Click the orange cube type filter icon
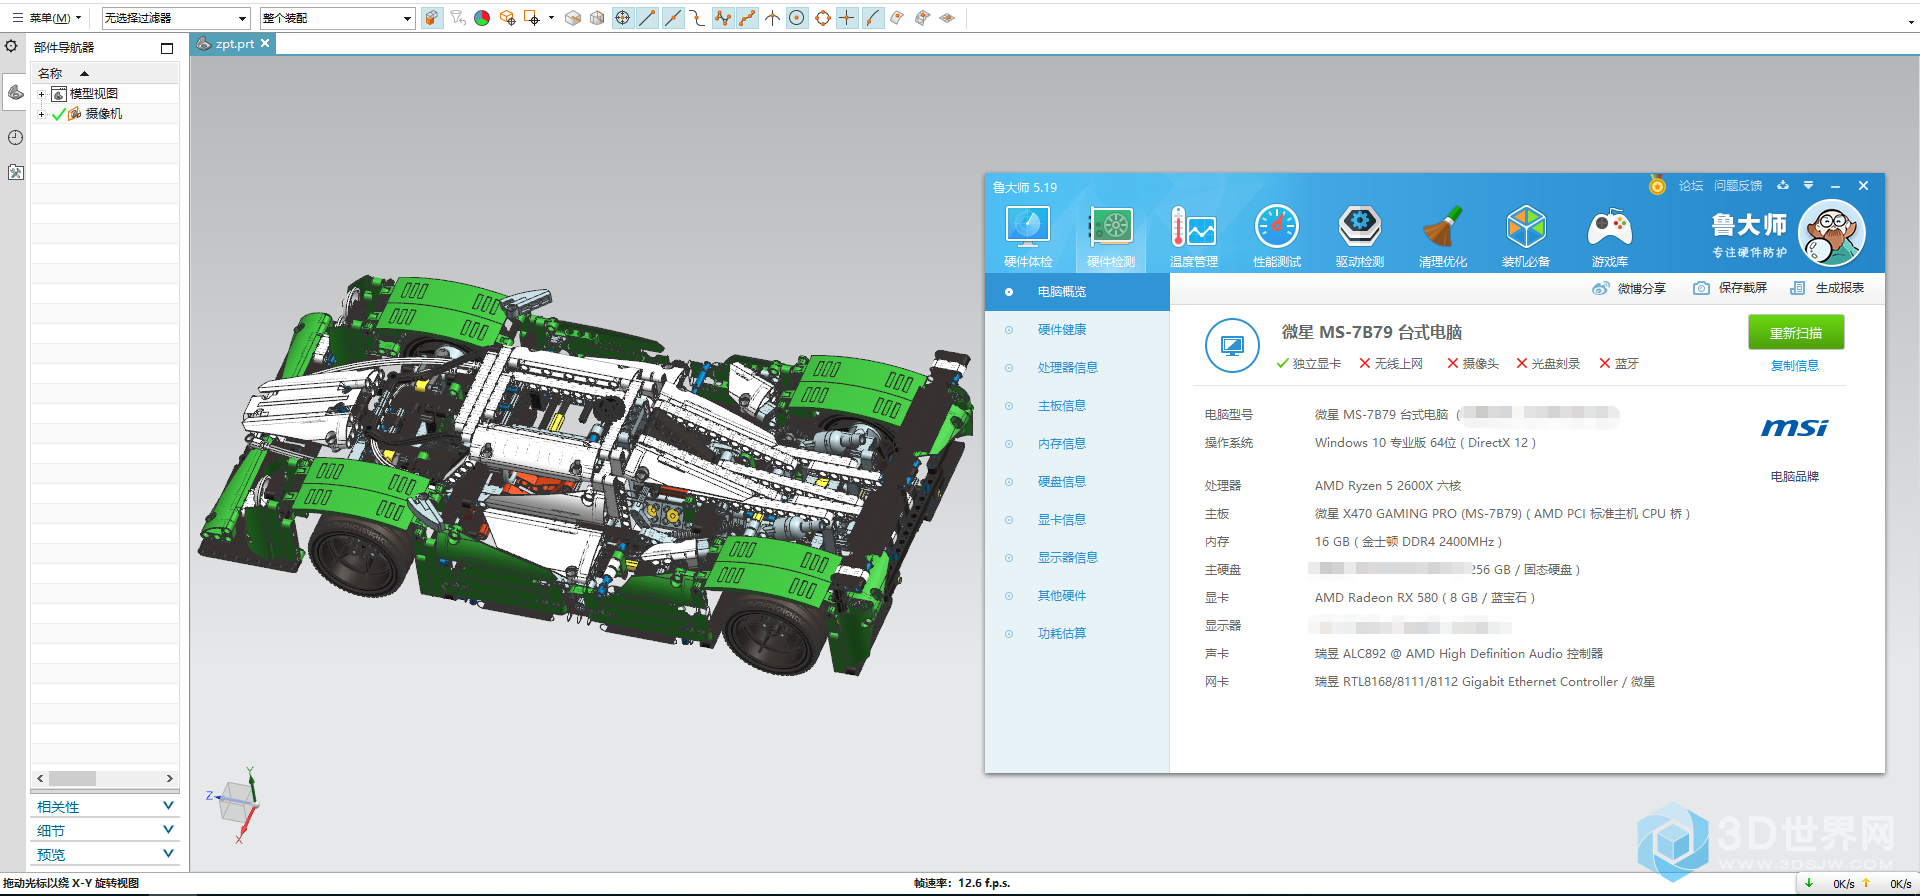 click(x=431, y=18)
